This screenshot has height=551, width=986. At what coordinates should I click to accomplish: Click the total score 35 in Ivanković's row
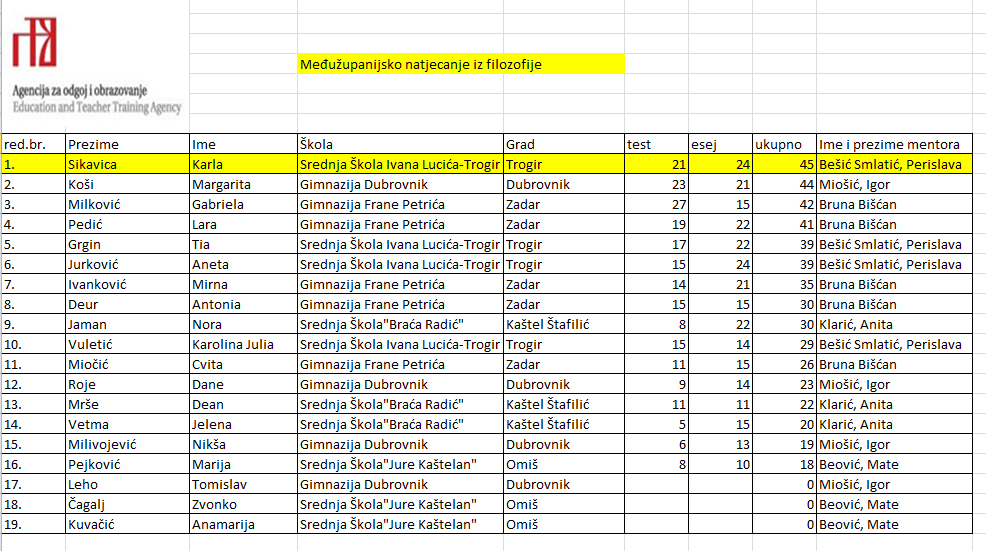(x=785, y=284)
